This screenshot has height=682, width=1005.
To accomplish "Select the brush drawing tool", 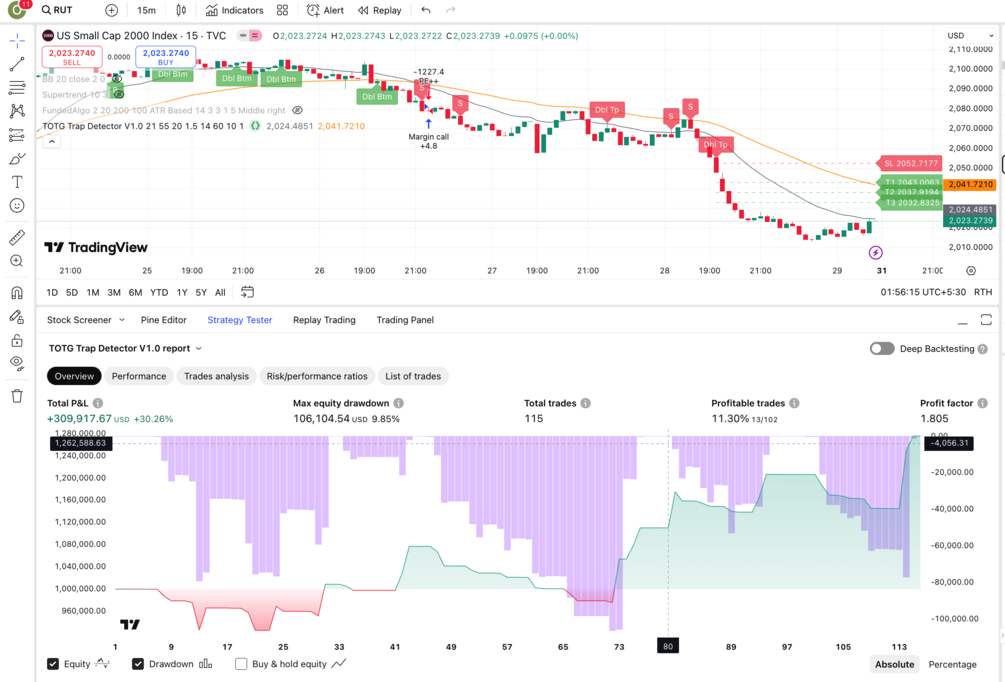I will coord(17,158).
